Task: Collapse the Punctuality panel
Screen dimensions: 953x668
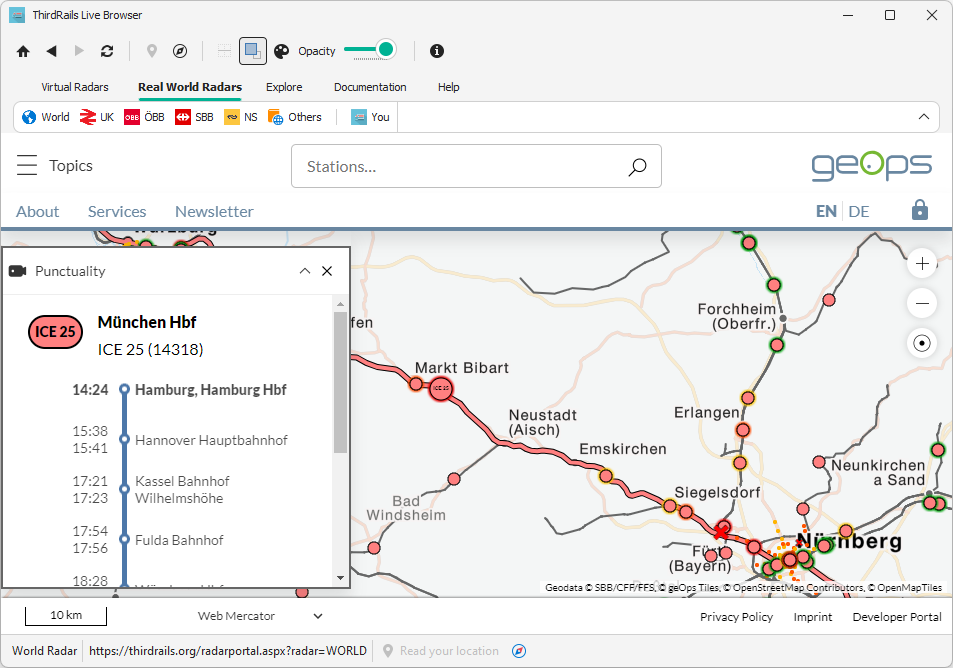Action: point(305,271)
